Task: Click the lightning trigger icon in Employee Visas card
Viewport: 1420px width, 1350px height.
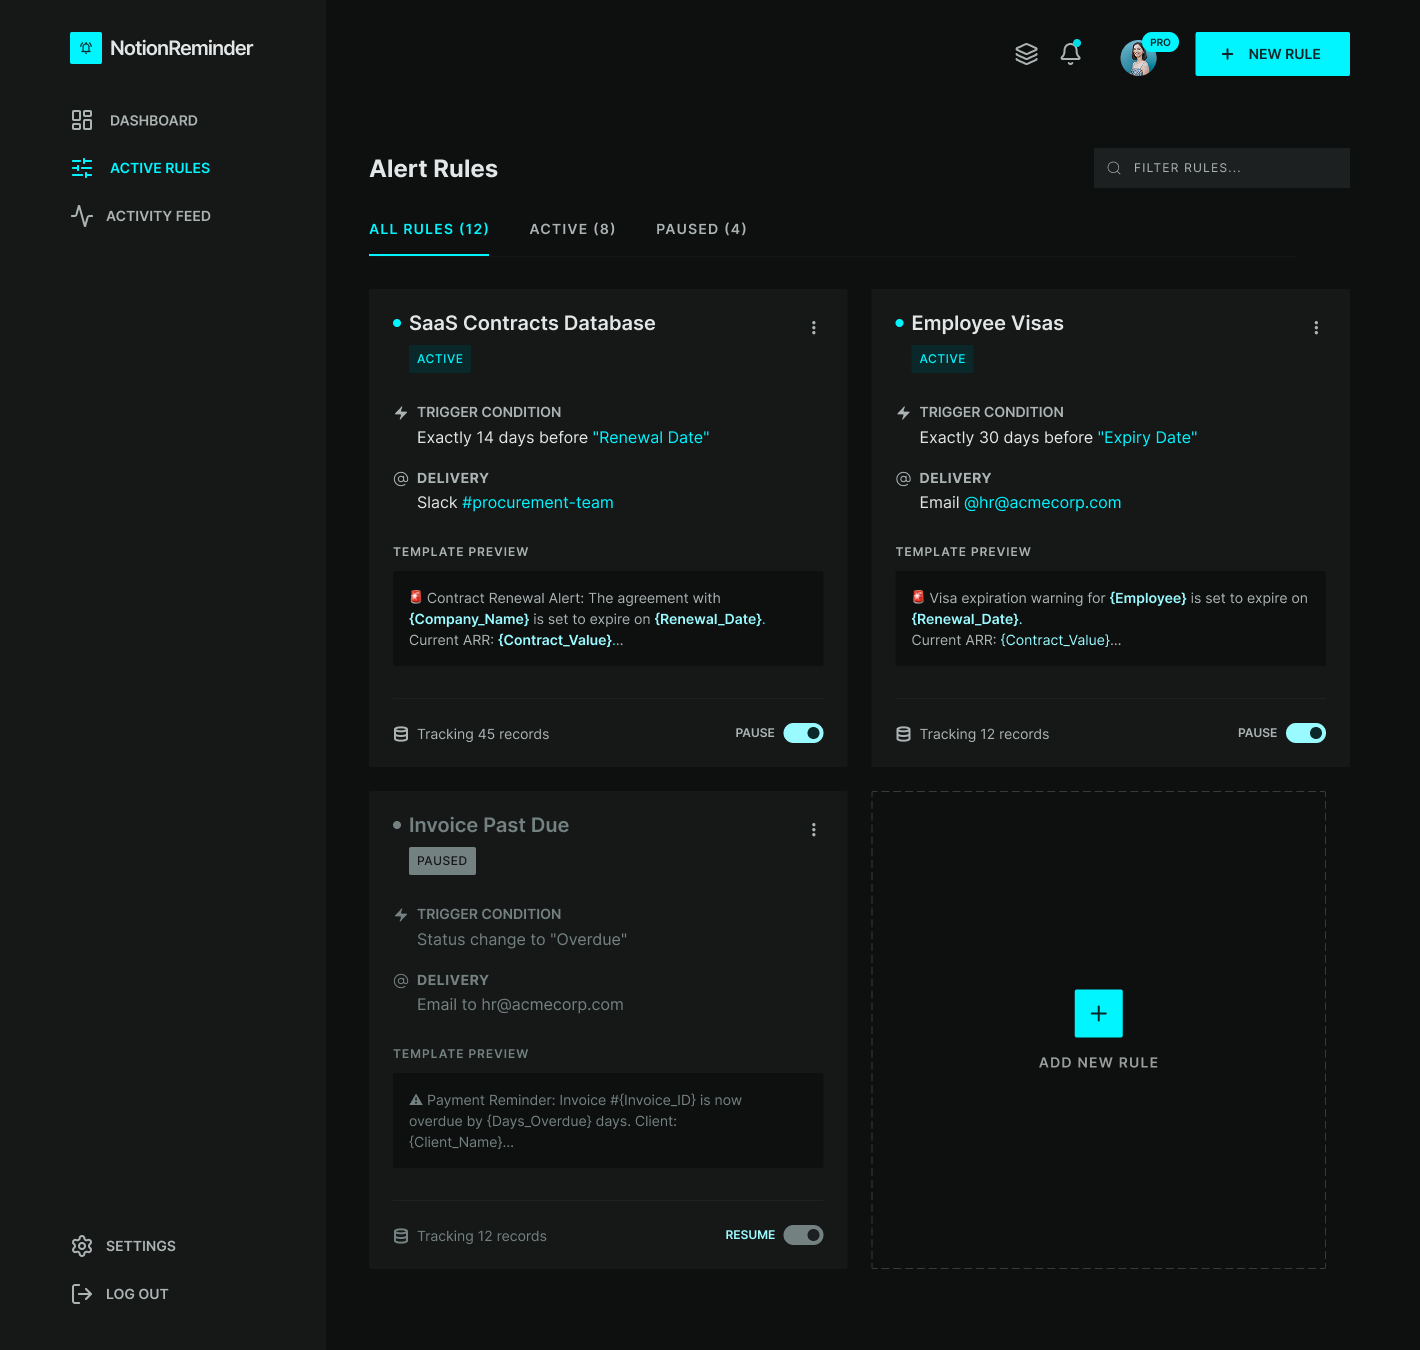Action: click(903, 413)
